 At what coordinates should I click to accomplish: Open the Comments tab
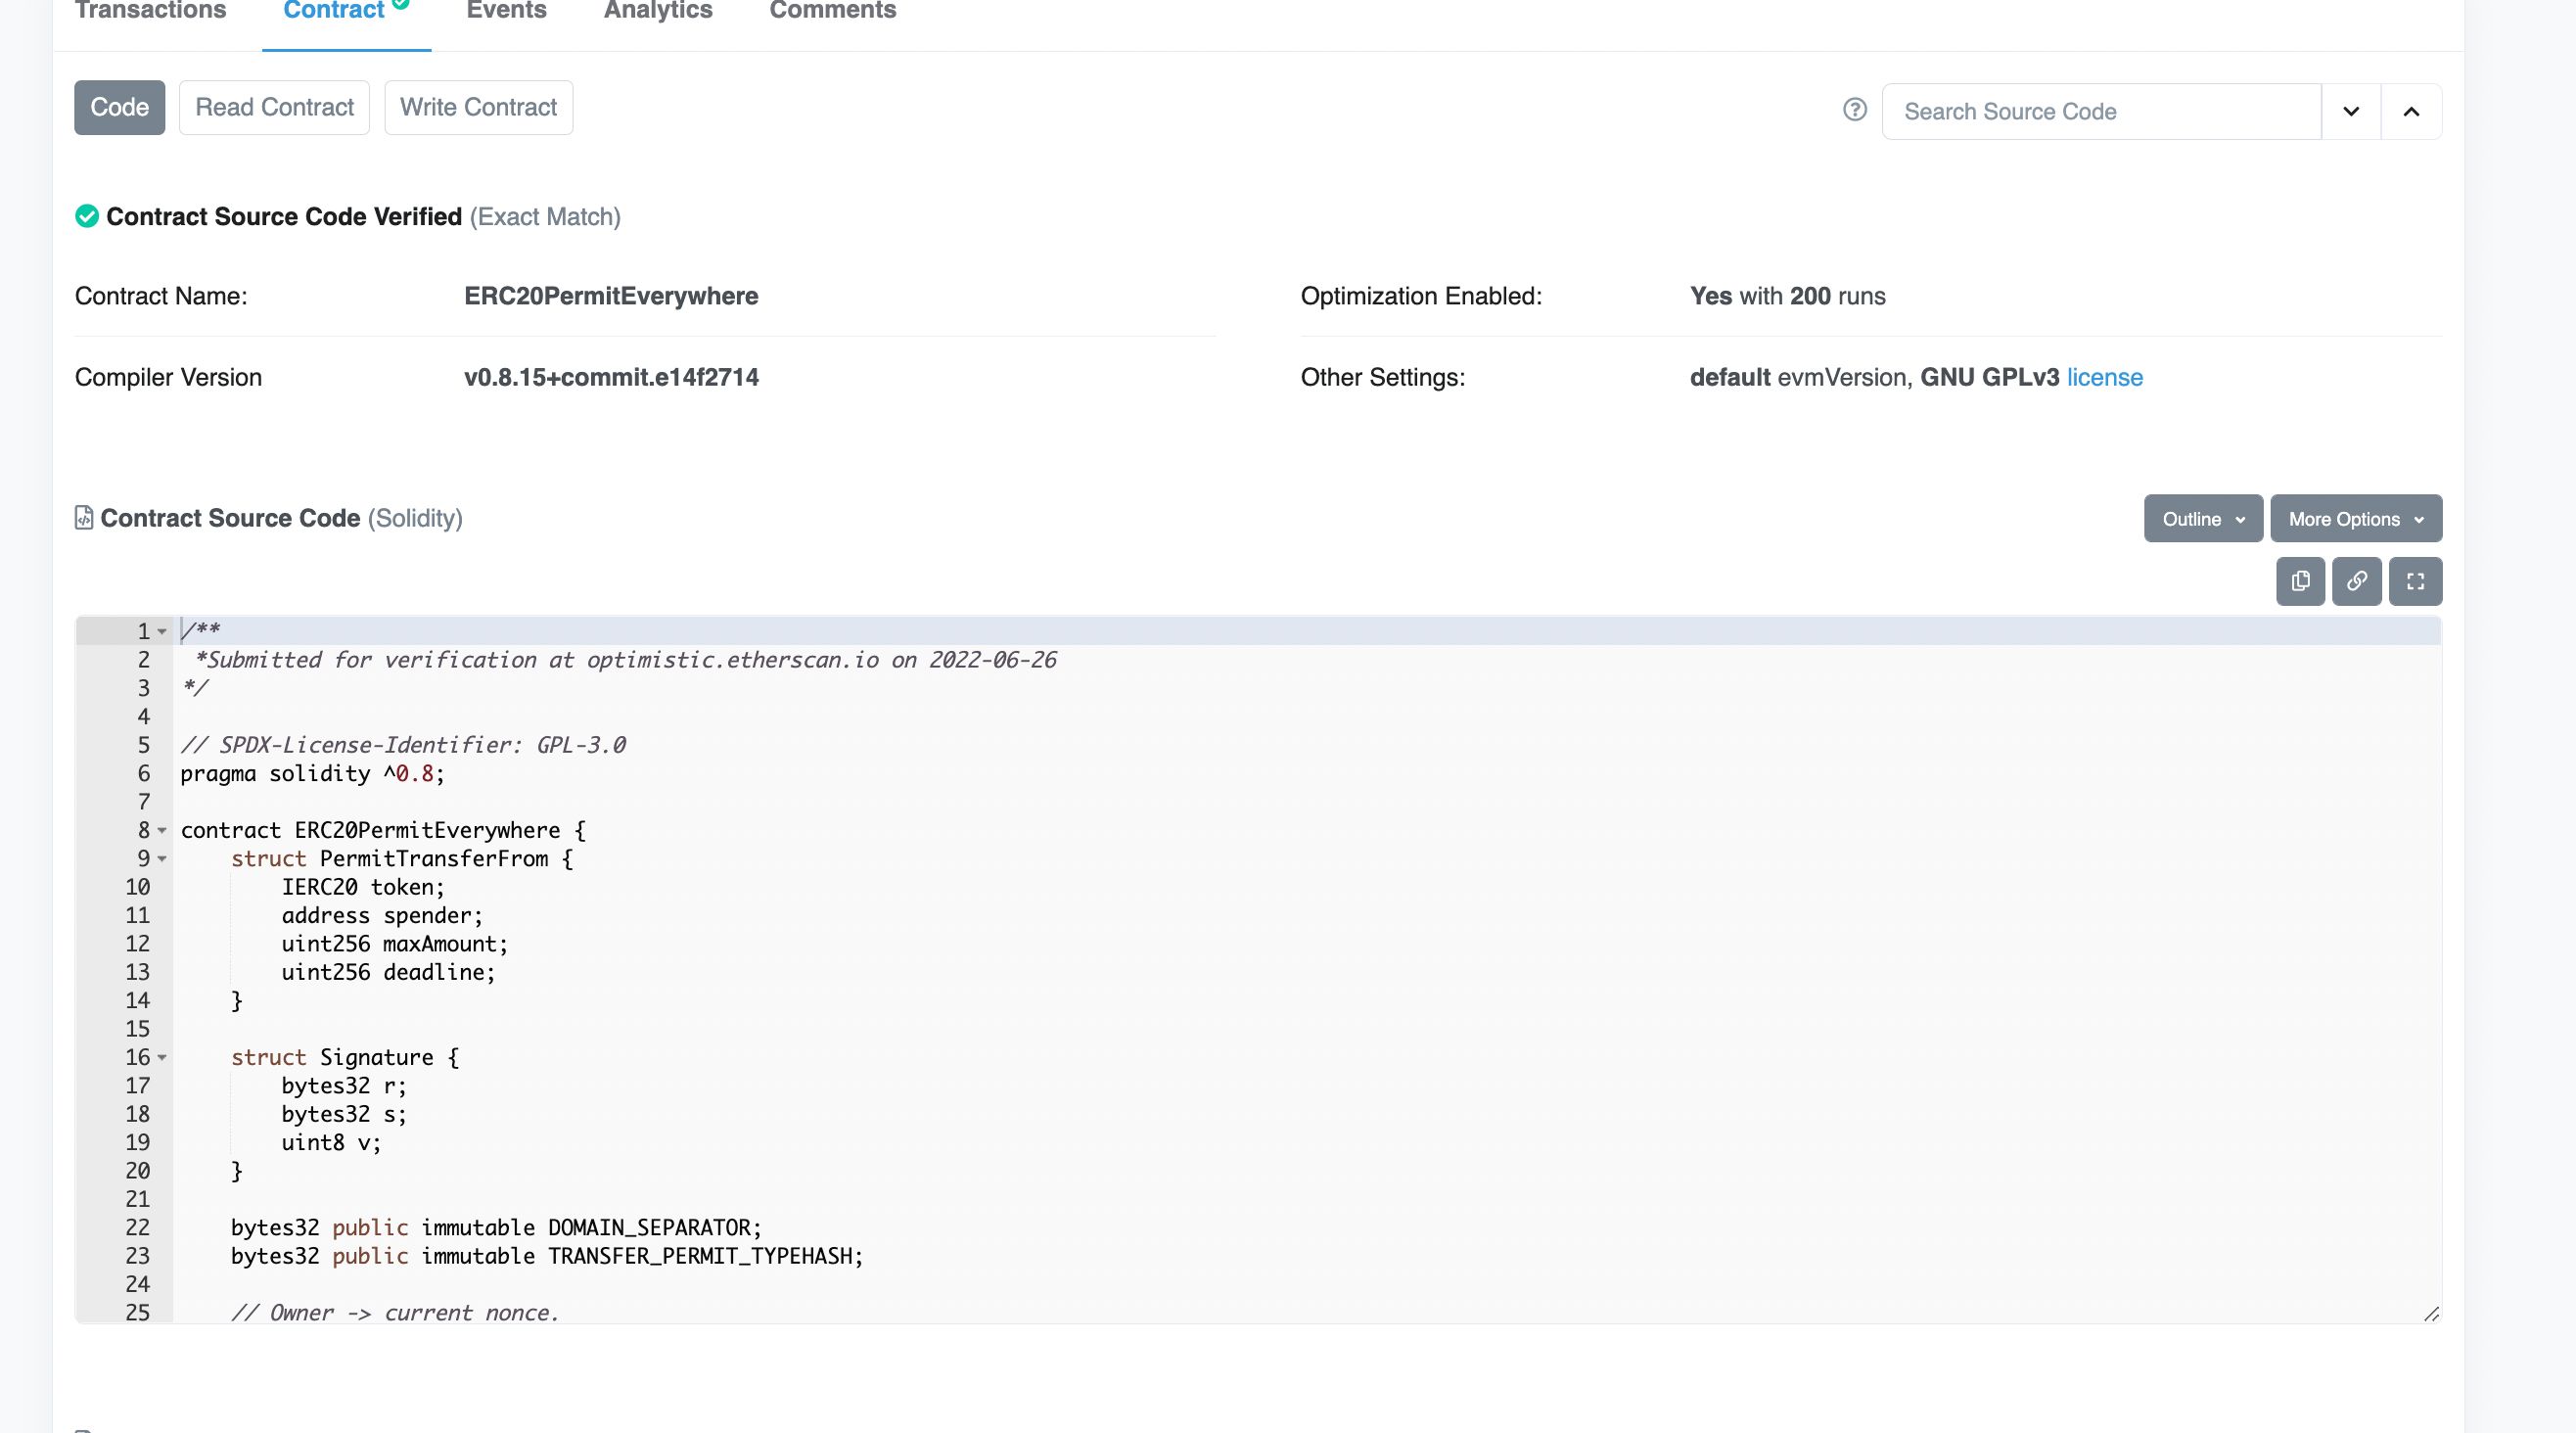coord(832,10)
